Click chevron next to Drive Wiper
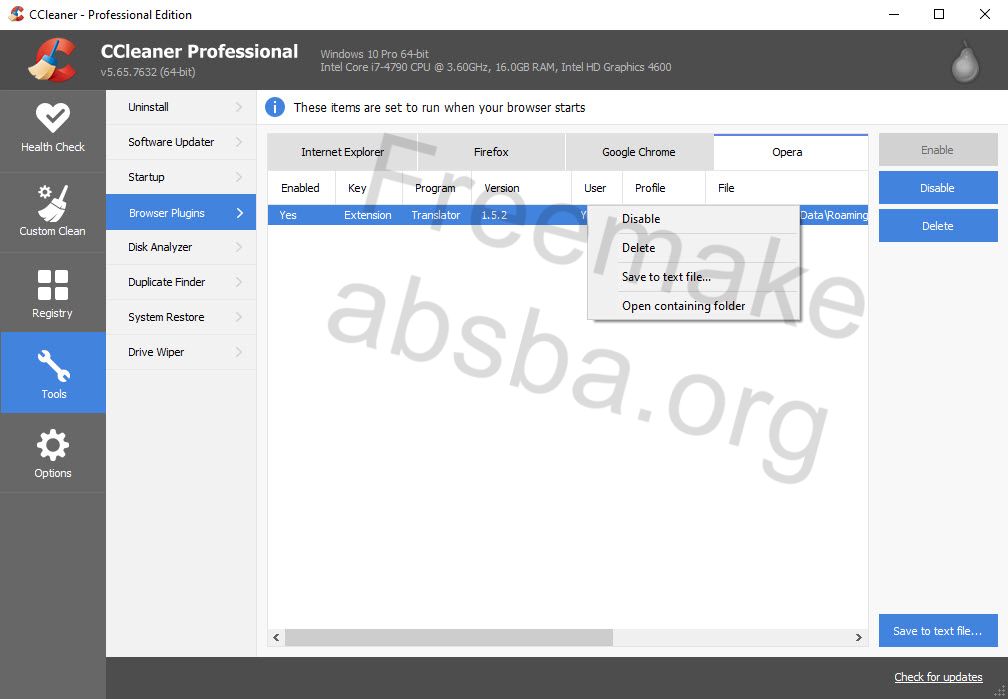 pos(239,352)
